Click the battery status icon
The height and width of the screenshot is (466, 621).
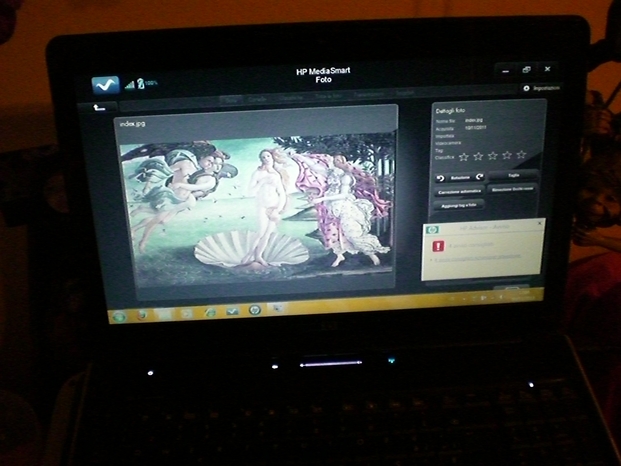pos(141,84)
